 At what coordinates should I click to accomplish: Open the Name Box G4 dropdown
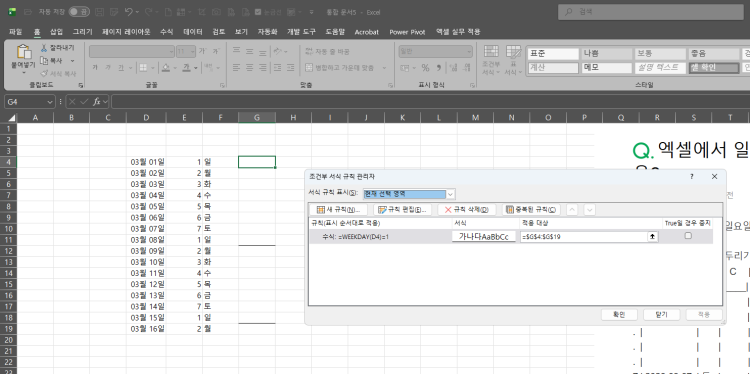50,101
